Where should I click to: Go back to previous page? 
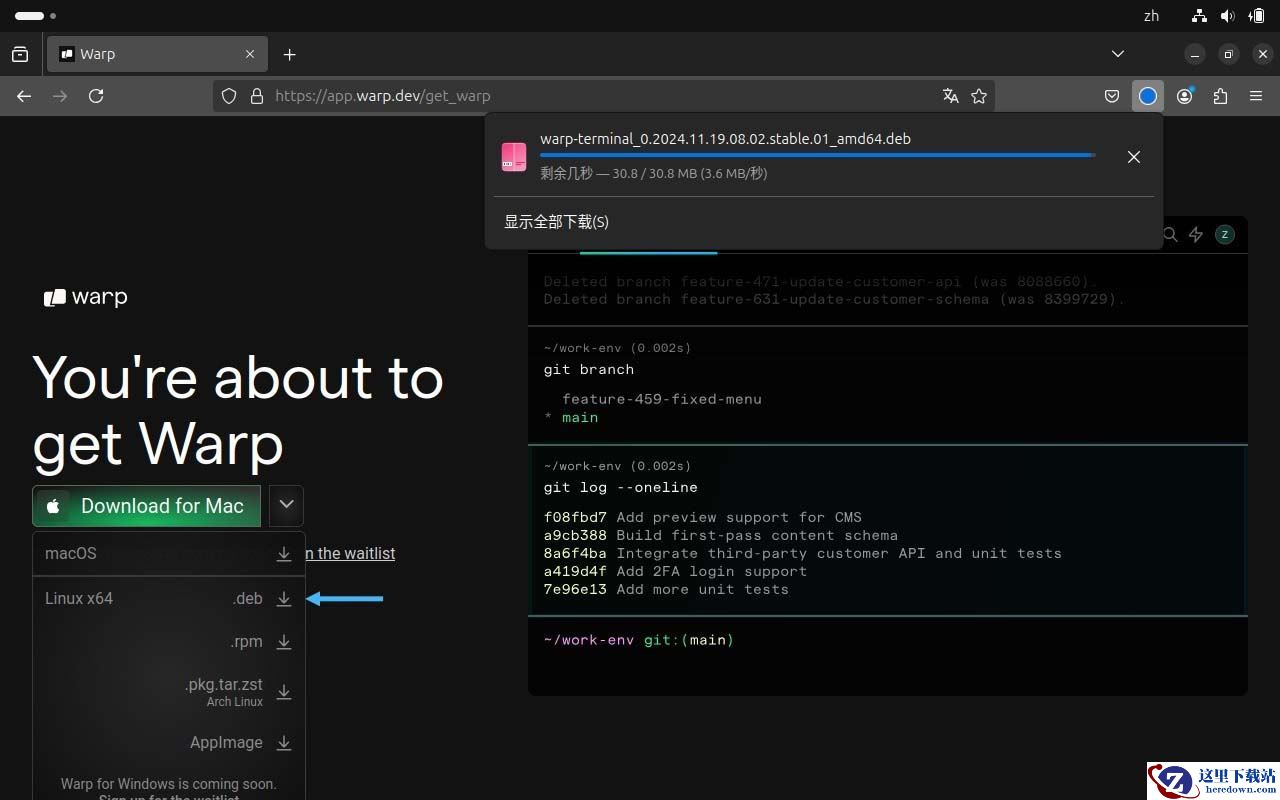pos(24,96)
